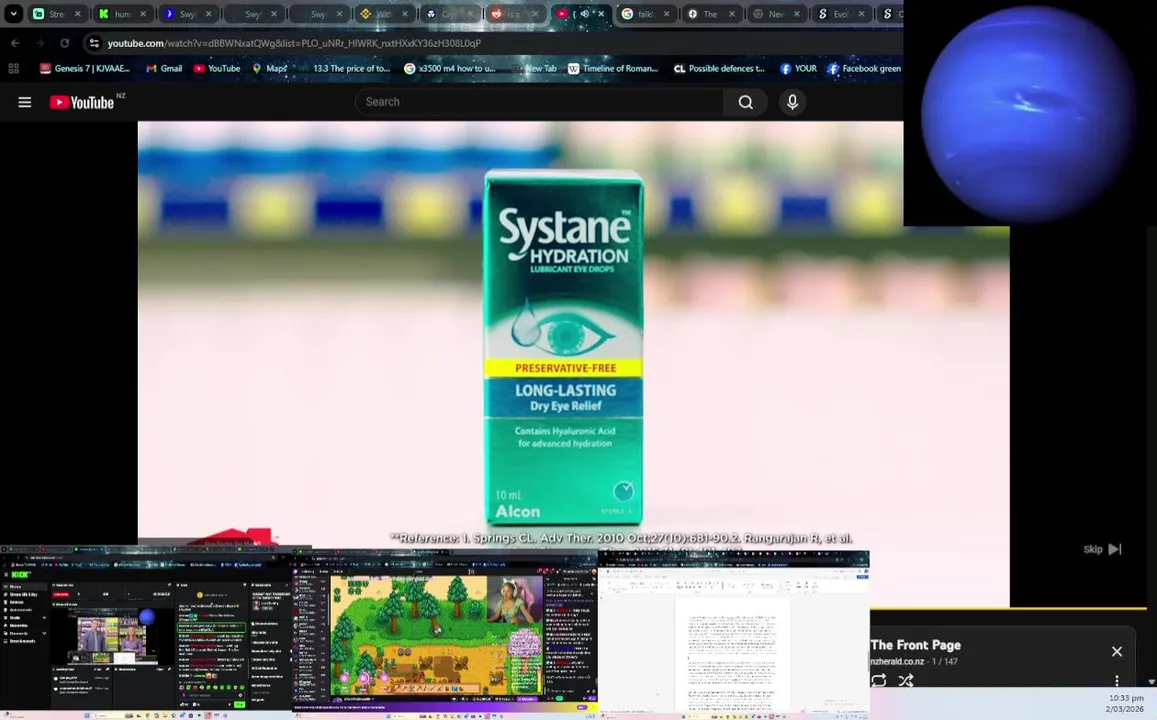Open 'Genesis 7 | KJVAAE...' bookmark
The width and height of the screenshot is (1157, 720).
pos(85,69)
